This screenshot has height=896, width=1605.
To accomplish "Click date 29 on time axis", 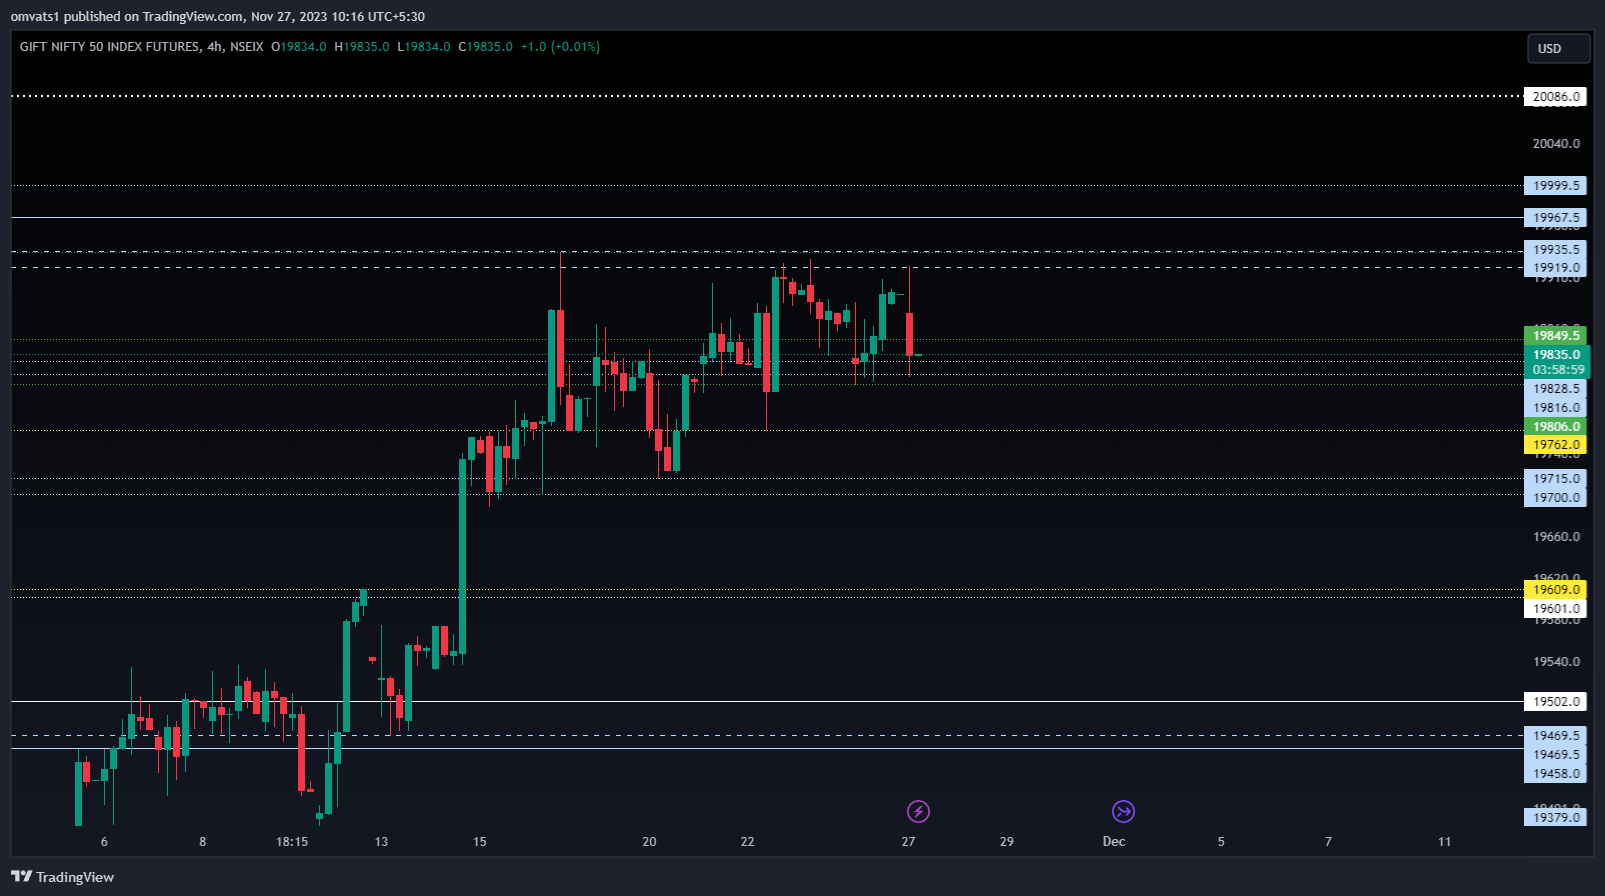I will click(x=1006, y=841).
